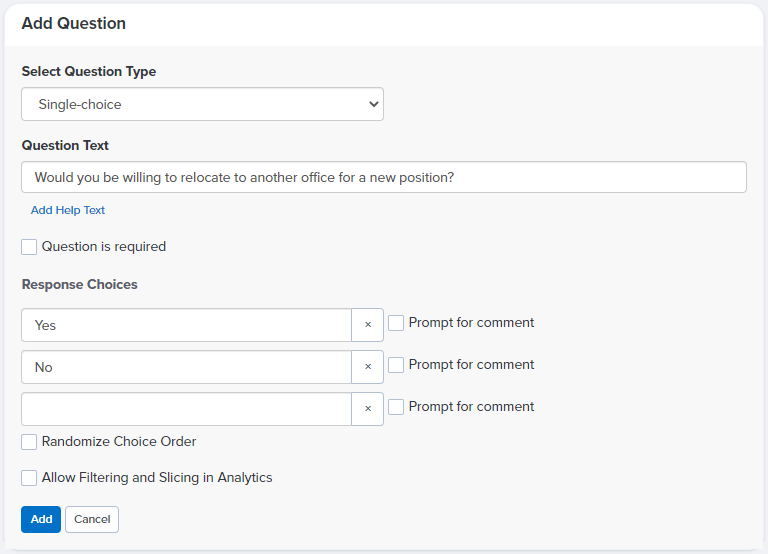The height and width of the screenshot is (554, 768).
Task: Enable Prompt for comment on Yes choice
Action: tap(396, 323)
